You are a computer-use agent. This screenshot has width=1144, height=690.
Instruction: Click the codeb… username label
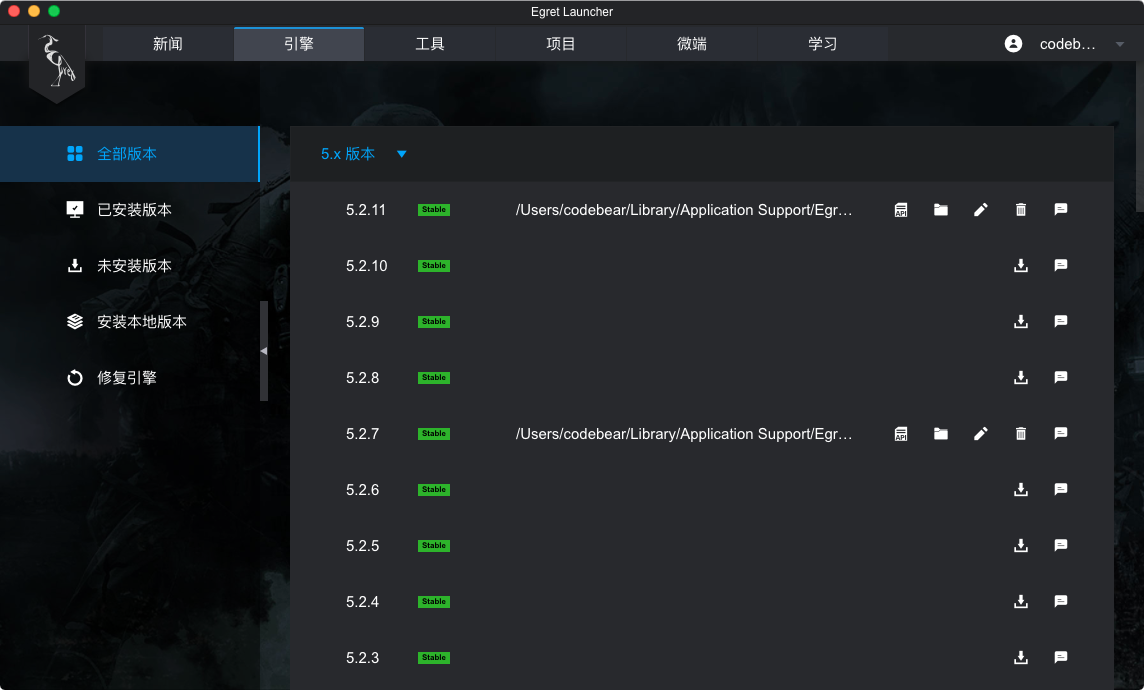[x=1067, y=44]
